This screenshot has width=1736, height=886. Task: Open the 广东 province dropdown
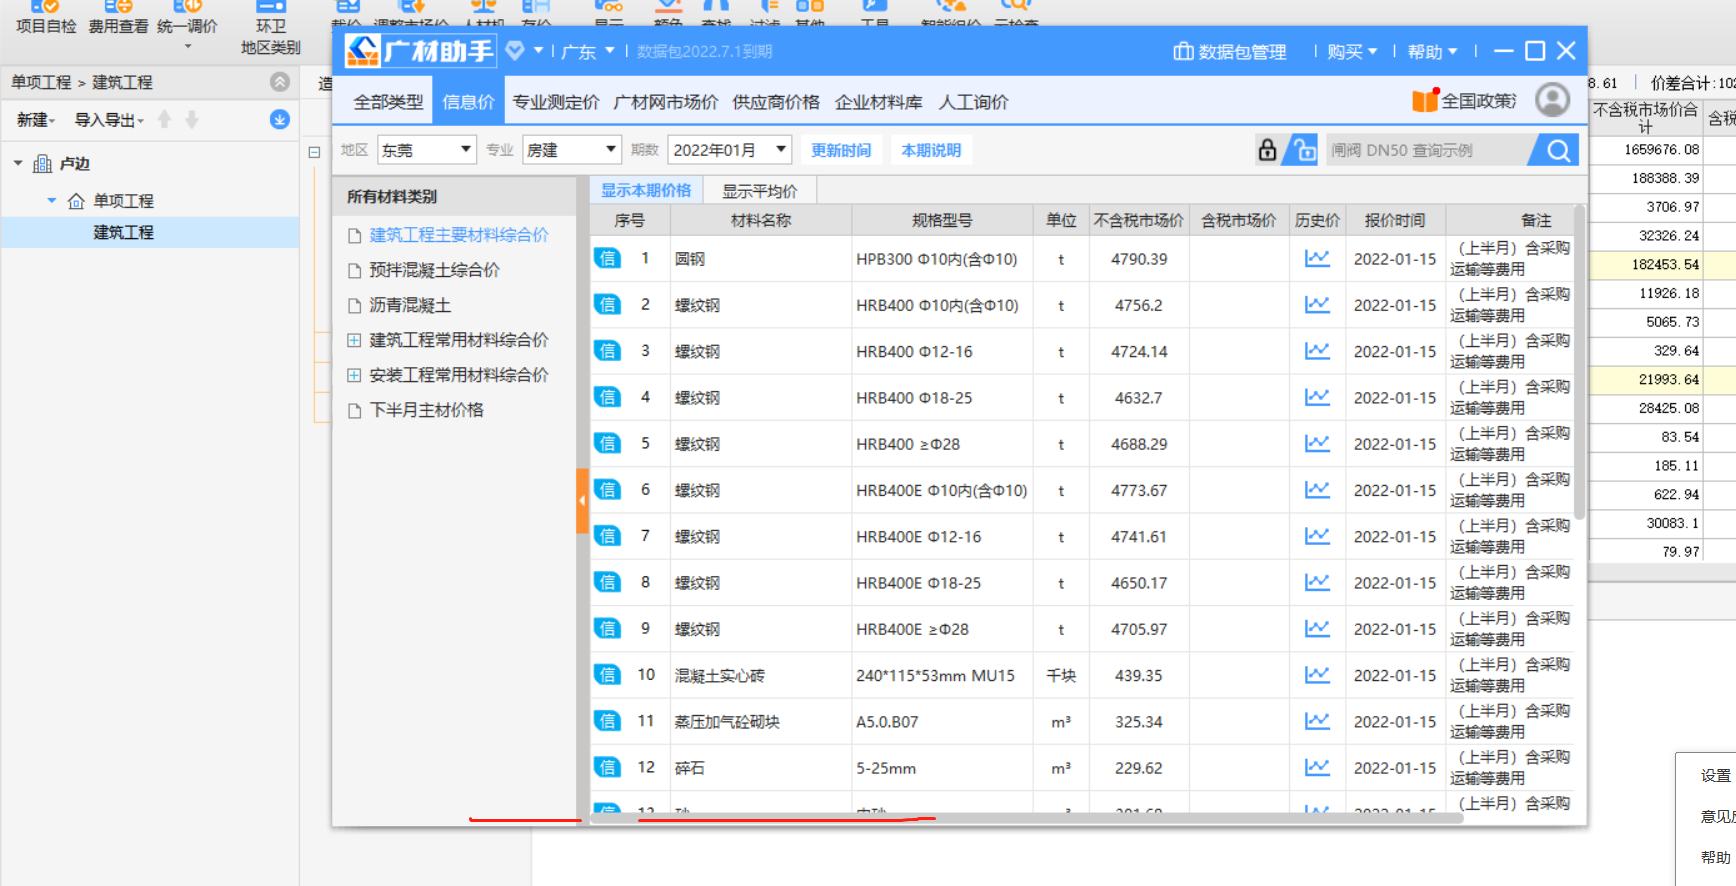pos(588,51)
